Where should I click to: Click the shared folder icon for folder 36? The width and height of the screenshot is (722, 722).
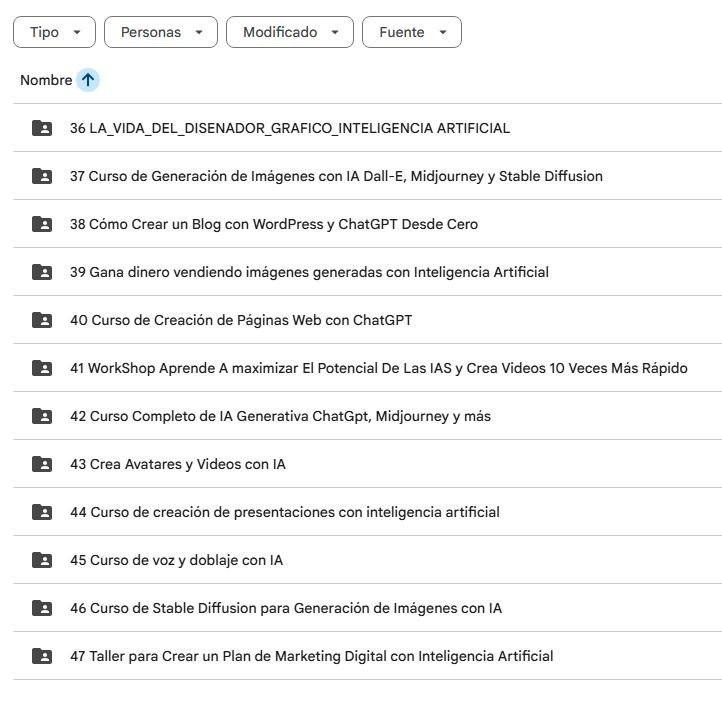coord(42,128)
